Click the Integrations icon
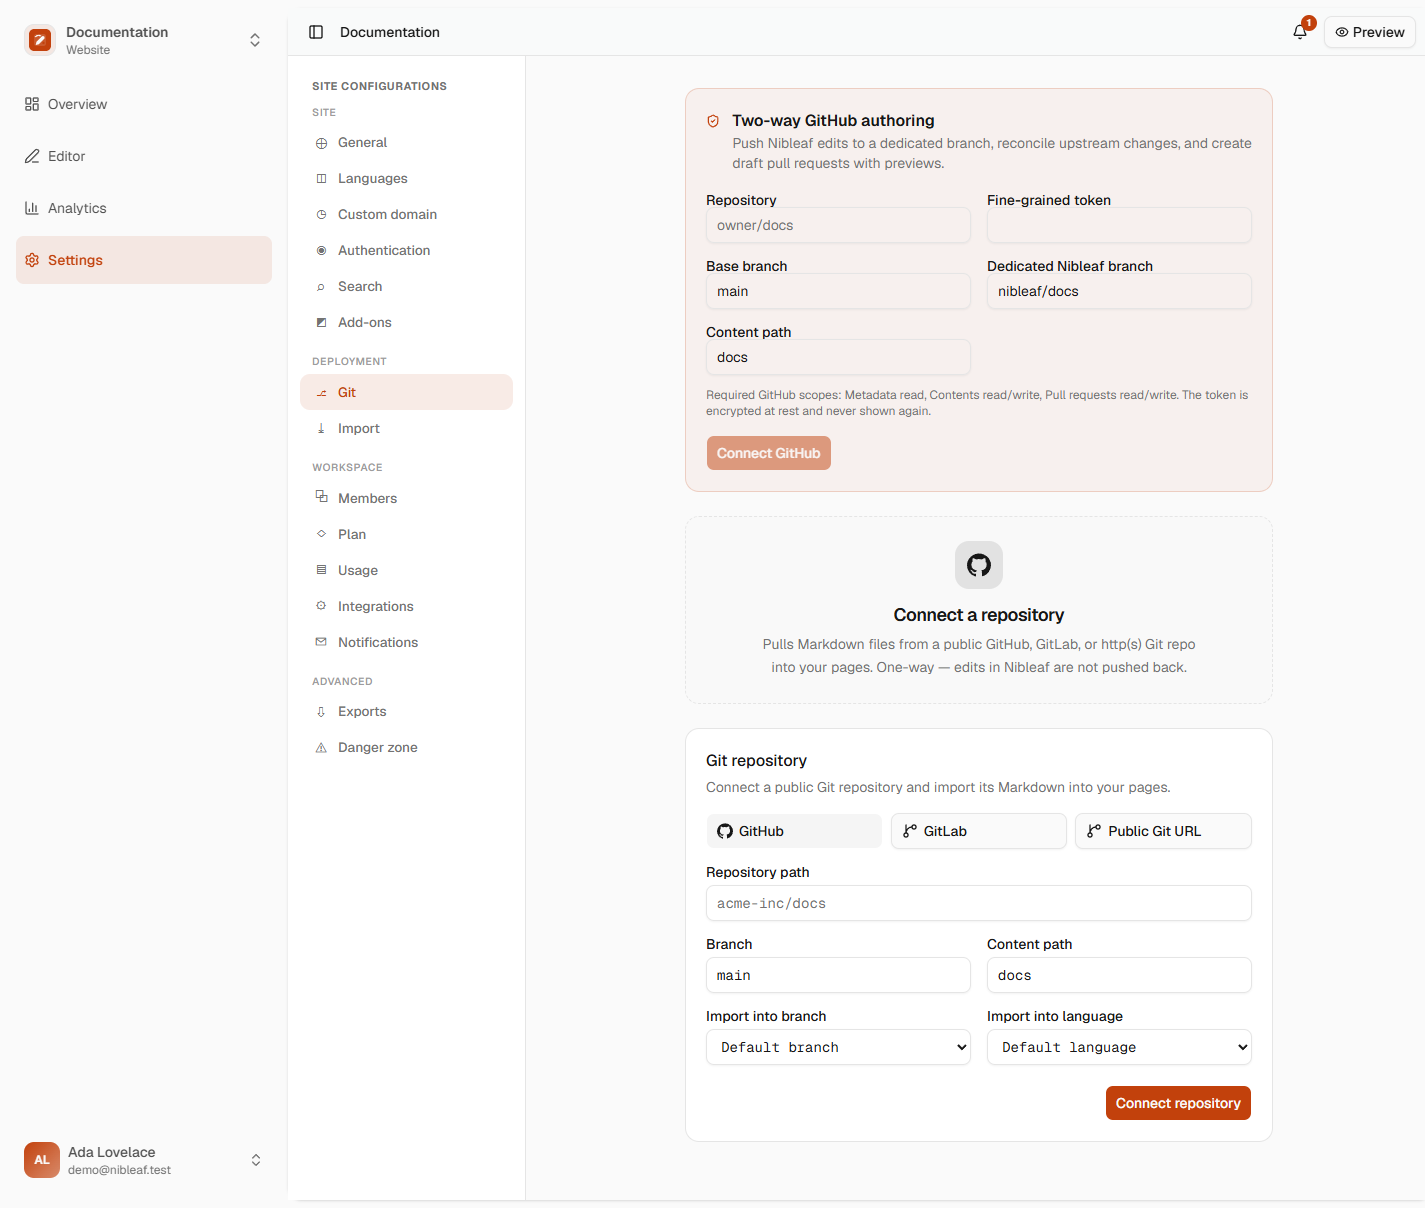 [321, 606]
